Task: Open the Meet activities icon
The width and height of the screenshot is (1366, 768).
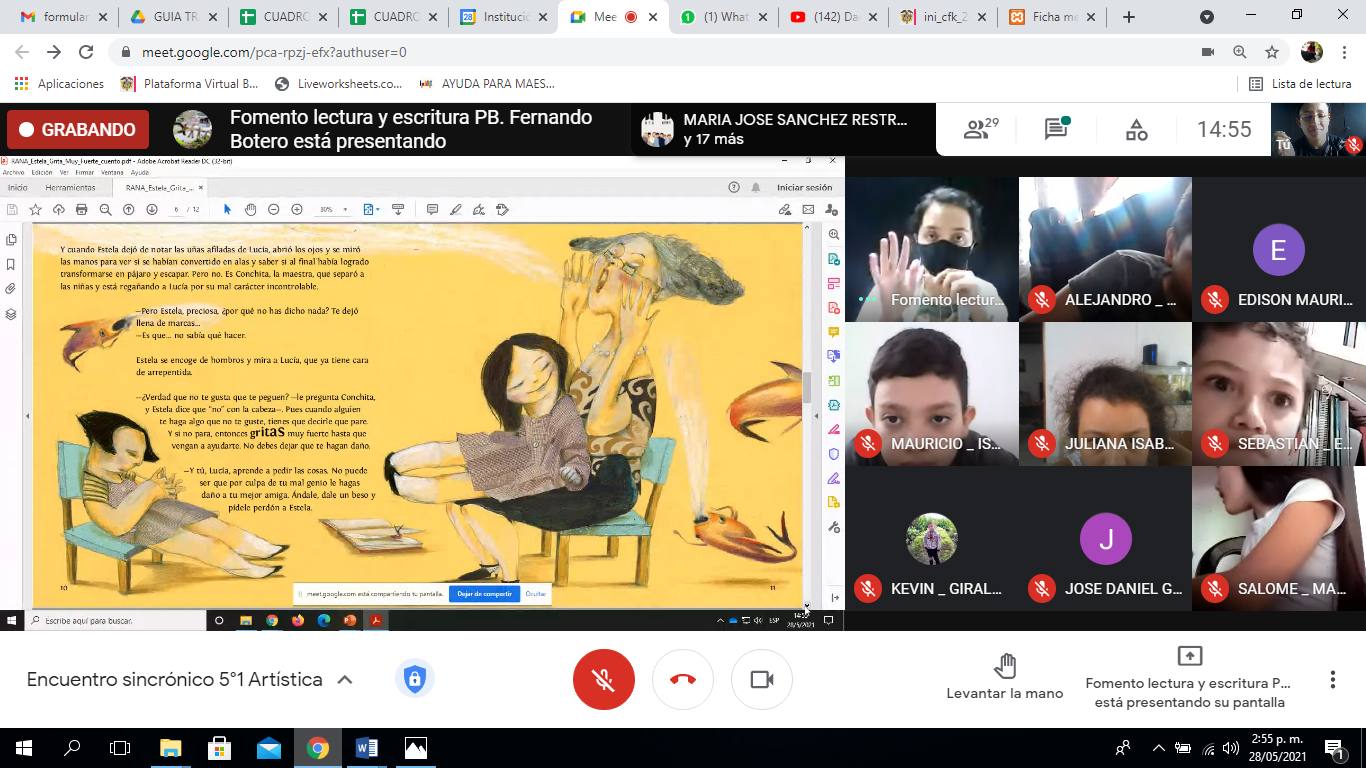Action: click(1136, 129)
